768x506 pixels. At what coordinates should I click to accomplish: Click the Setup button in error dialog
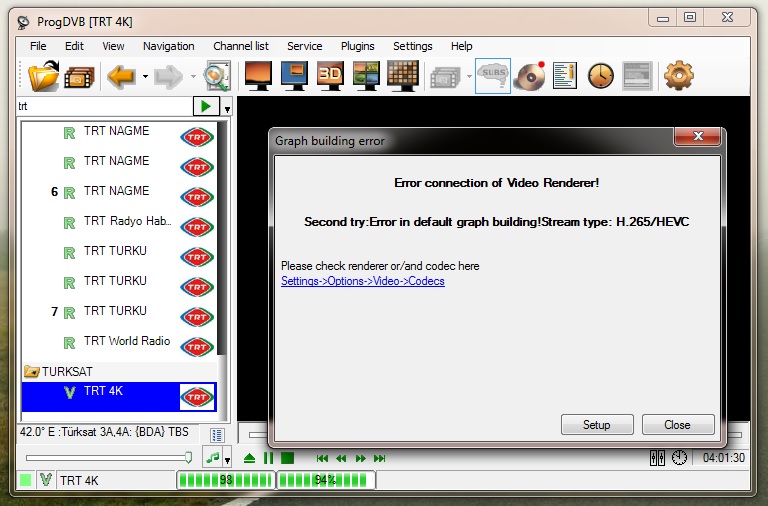(x=597, y=425)
